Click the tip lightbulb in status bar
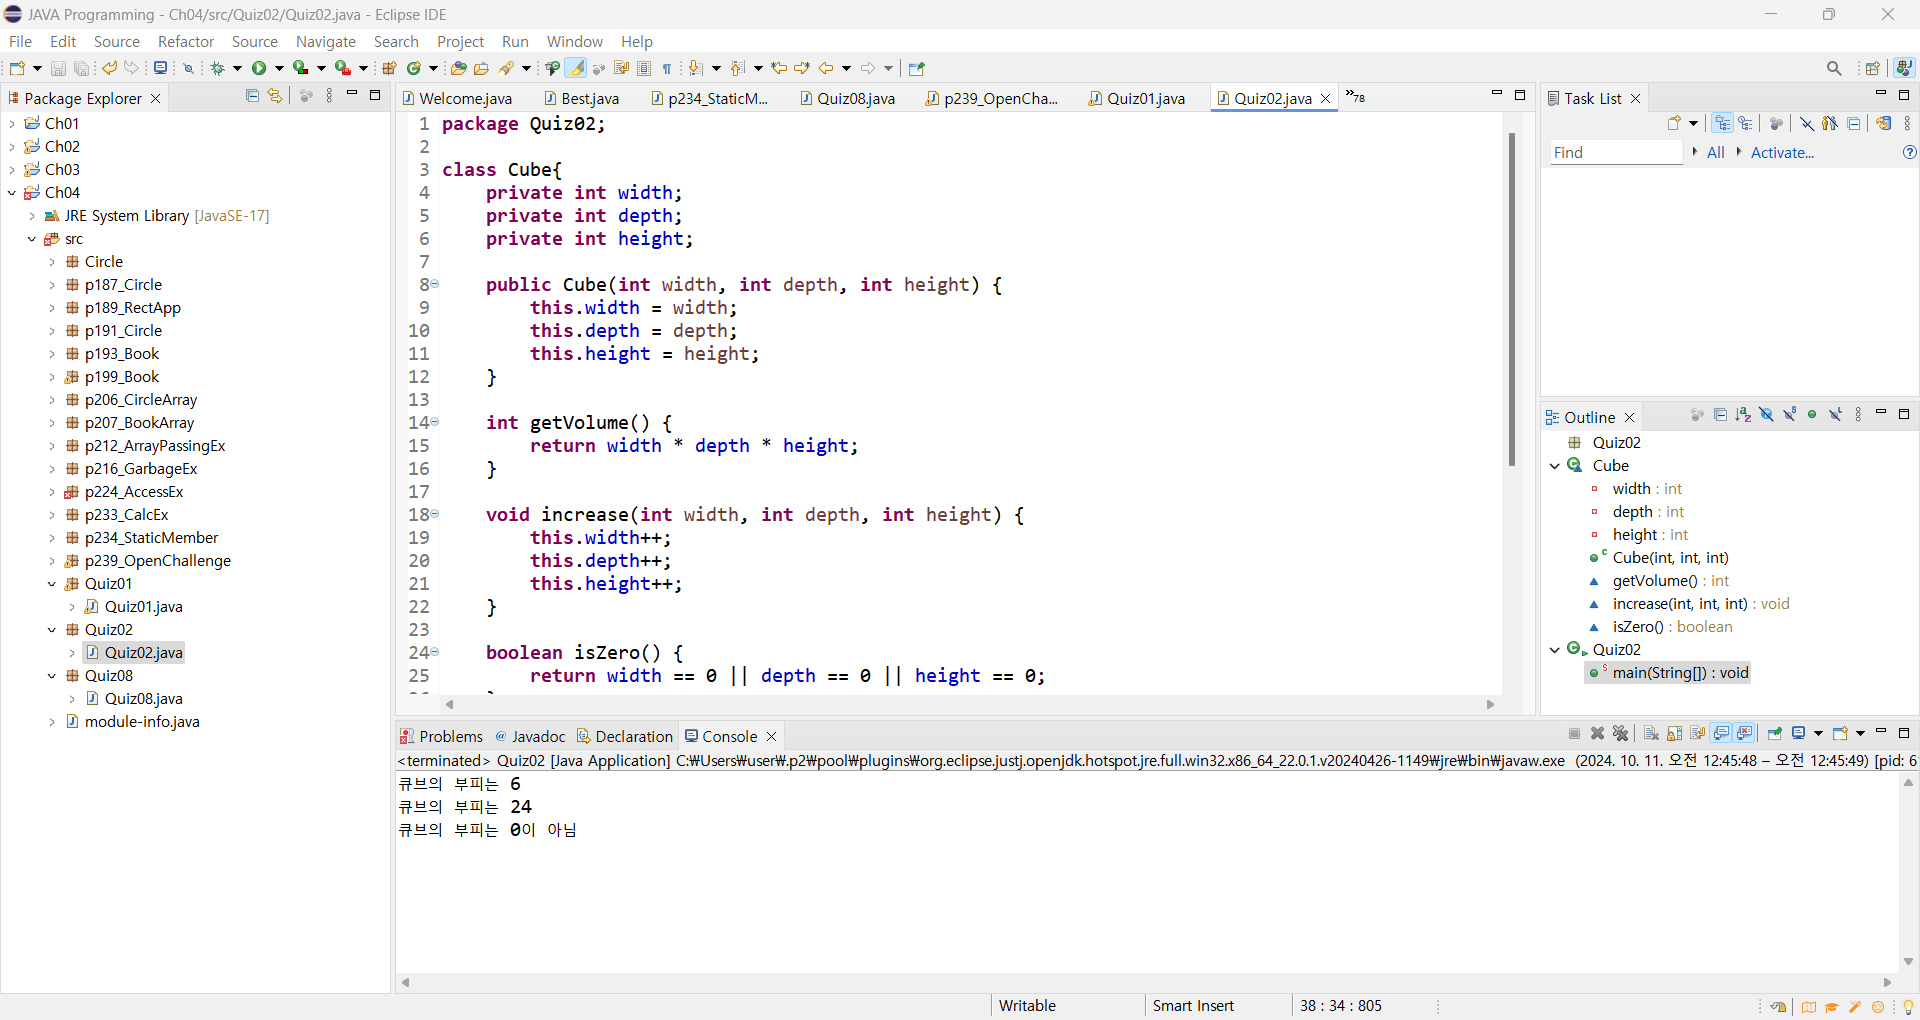 point(1908,1007)
